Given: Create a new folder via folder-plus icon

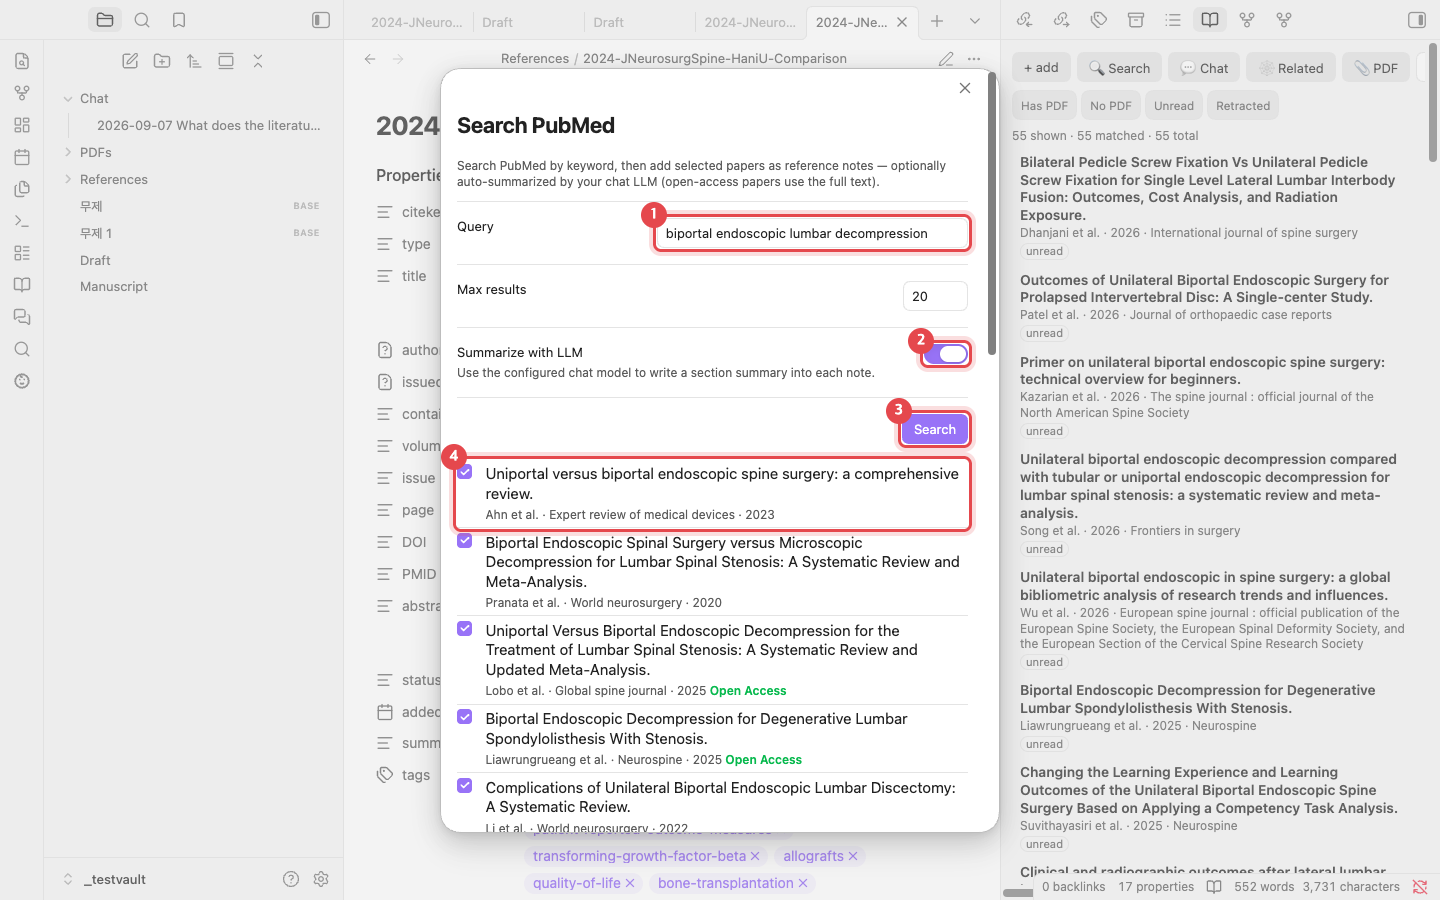Looking at the screenshot, I should tap(162, 61).
